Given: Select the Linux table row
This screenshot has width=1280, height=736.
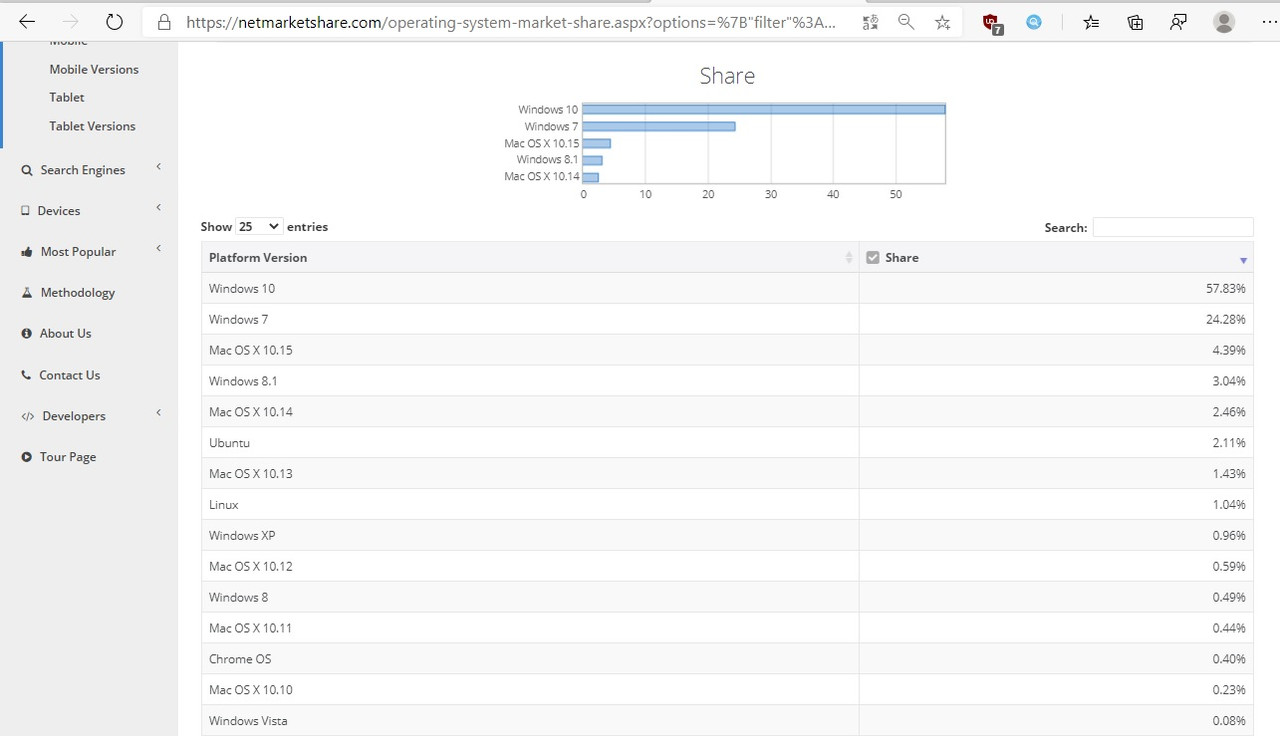Looking at the screenshot, I should point(727,505).
